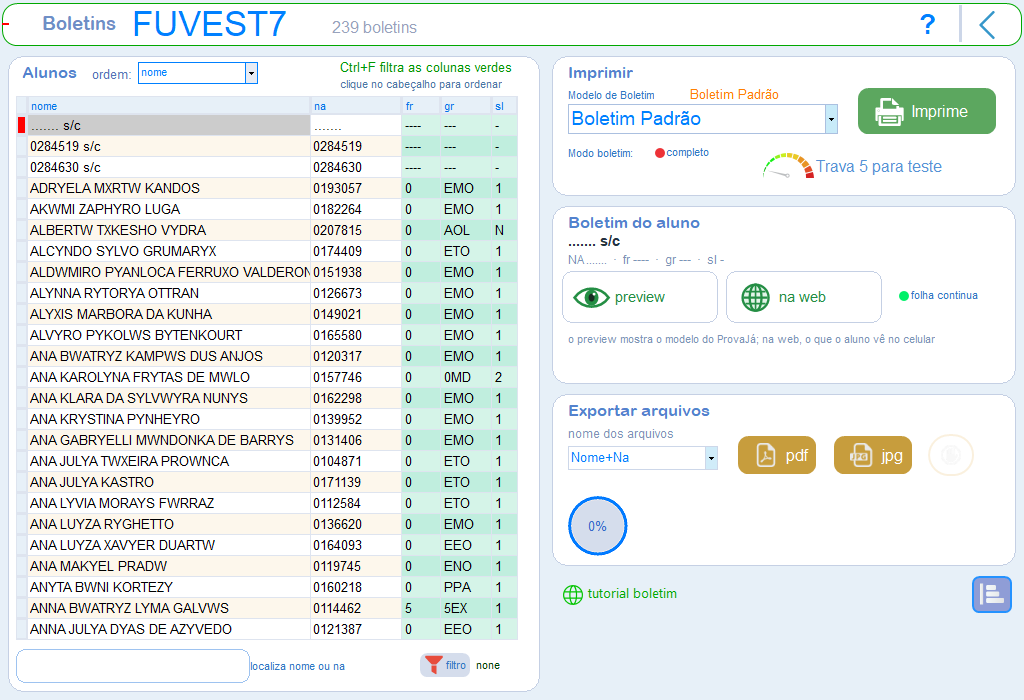The image size is (1024, 700).
Task: Select student ALCYNDO SYLVO GRUMARYX
Action: click(x=168, y=251)
